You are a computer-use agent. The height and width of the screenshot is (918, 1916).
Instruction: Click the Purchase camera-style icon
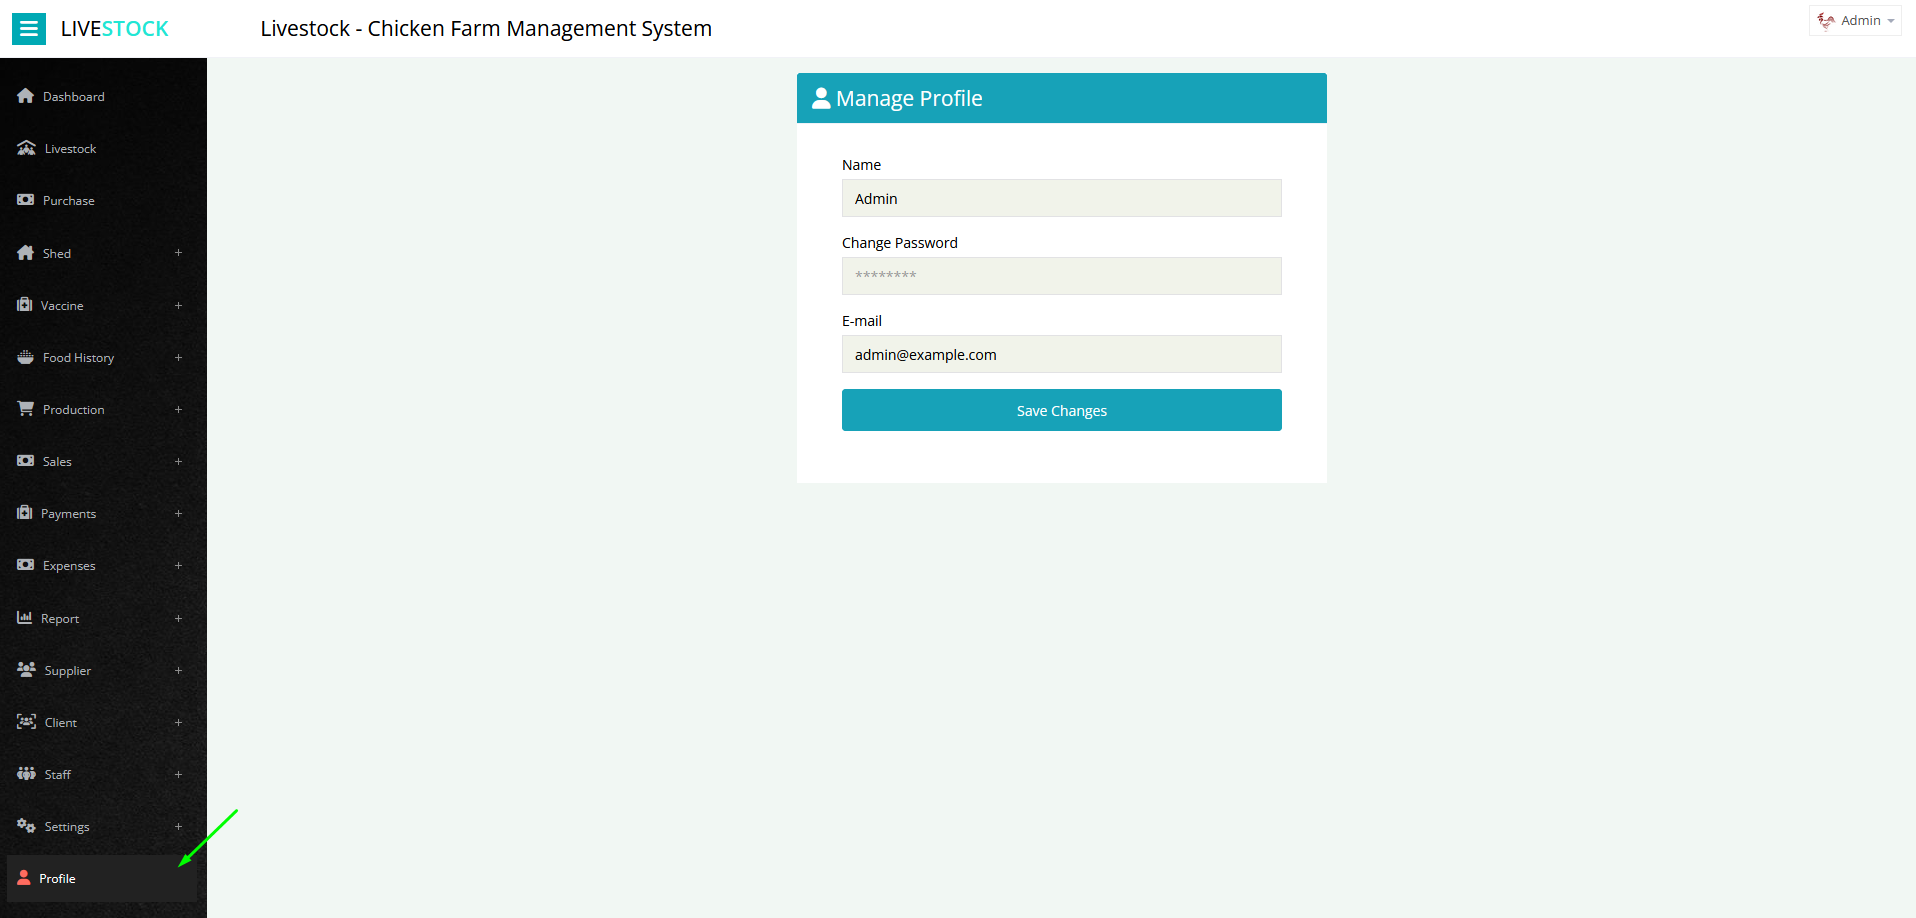[25, 199]
